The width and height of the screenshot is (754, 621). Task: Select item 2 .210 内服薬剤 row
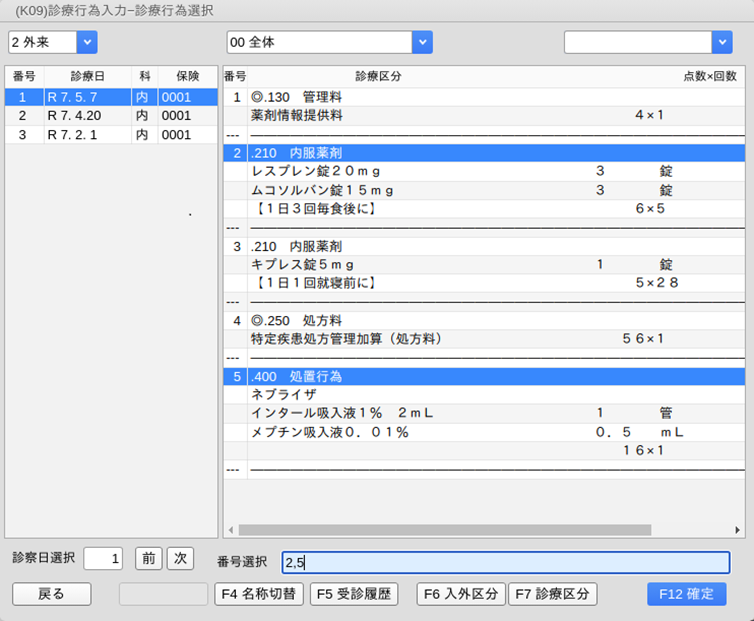point(483,153)
